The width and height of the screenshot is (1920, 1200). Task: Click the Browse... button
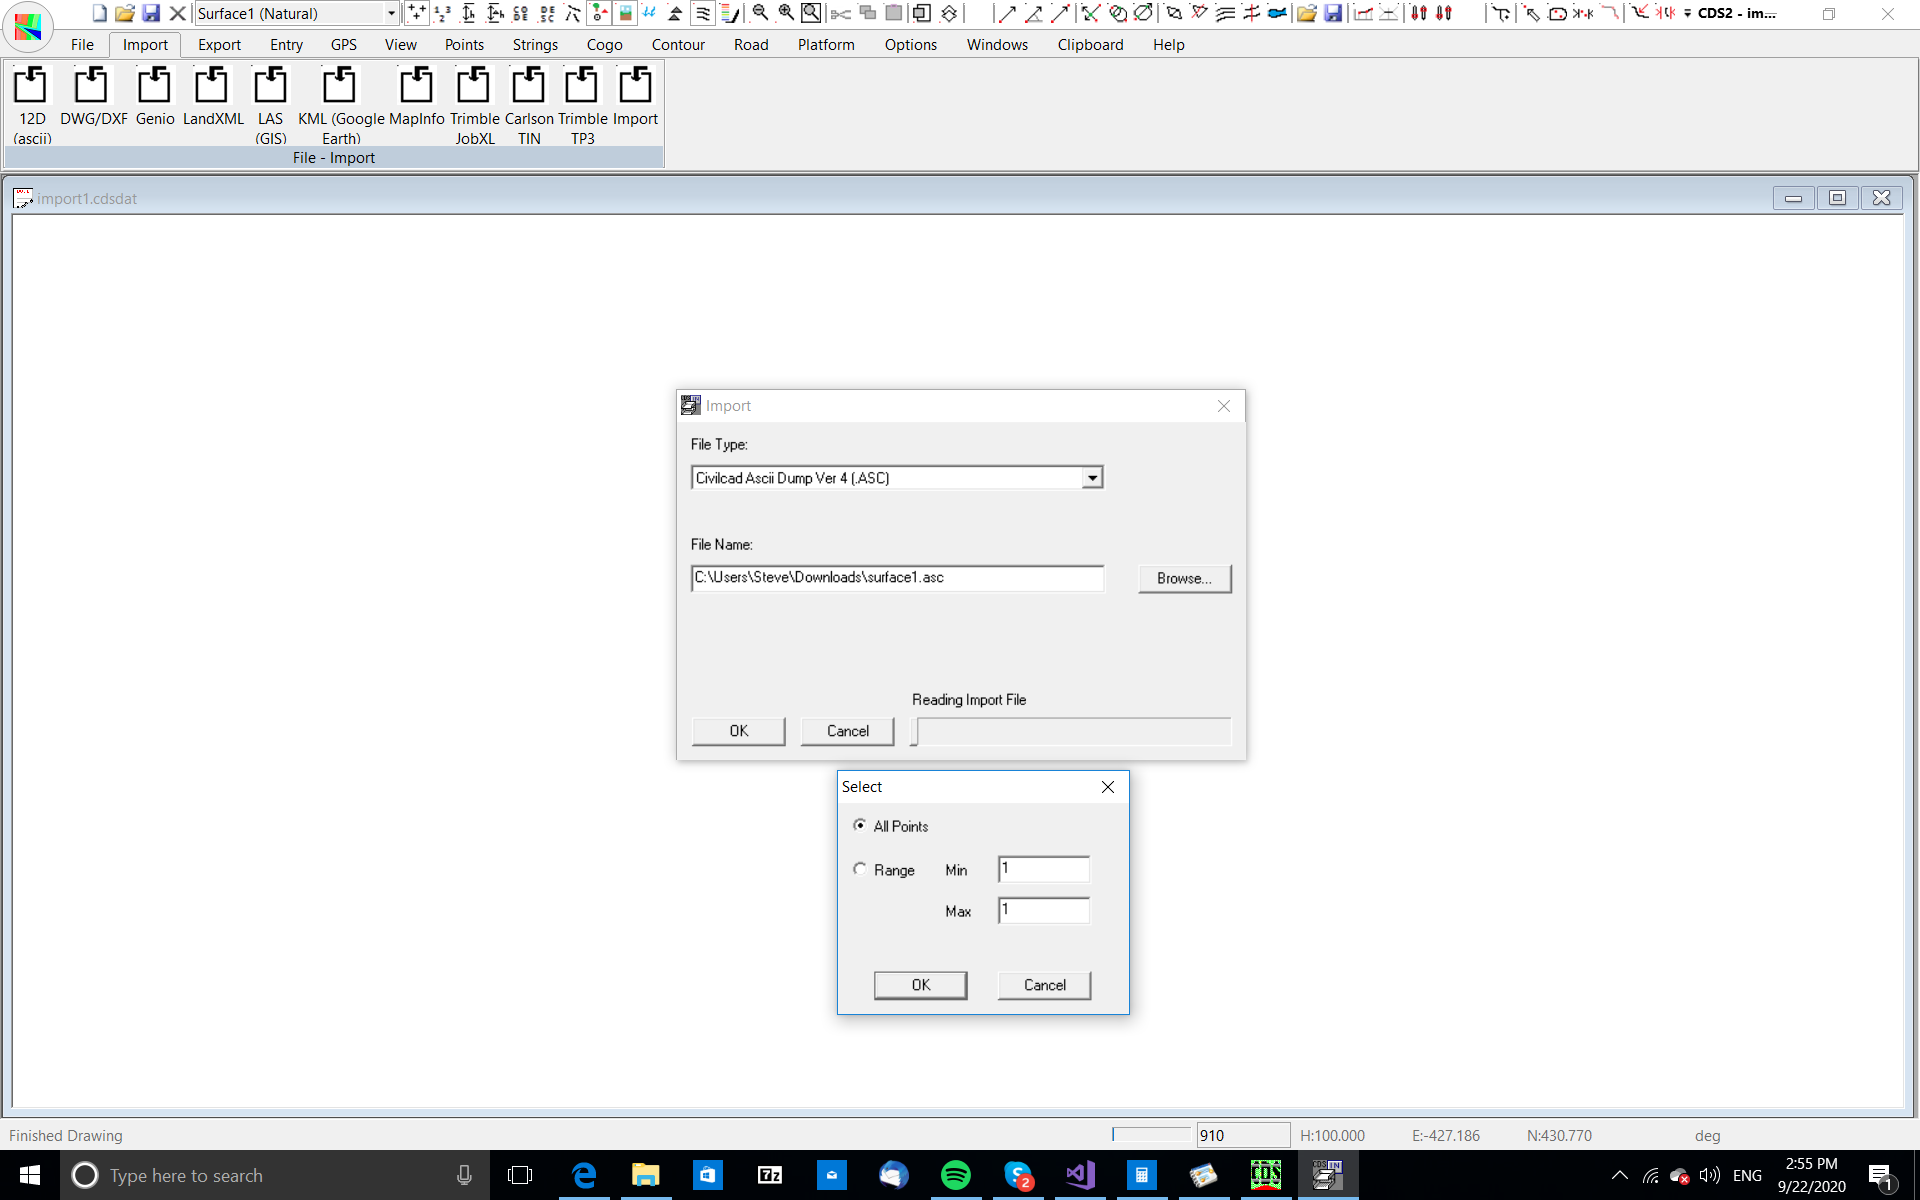(1184, 578)
